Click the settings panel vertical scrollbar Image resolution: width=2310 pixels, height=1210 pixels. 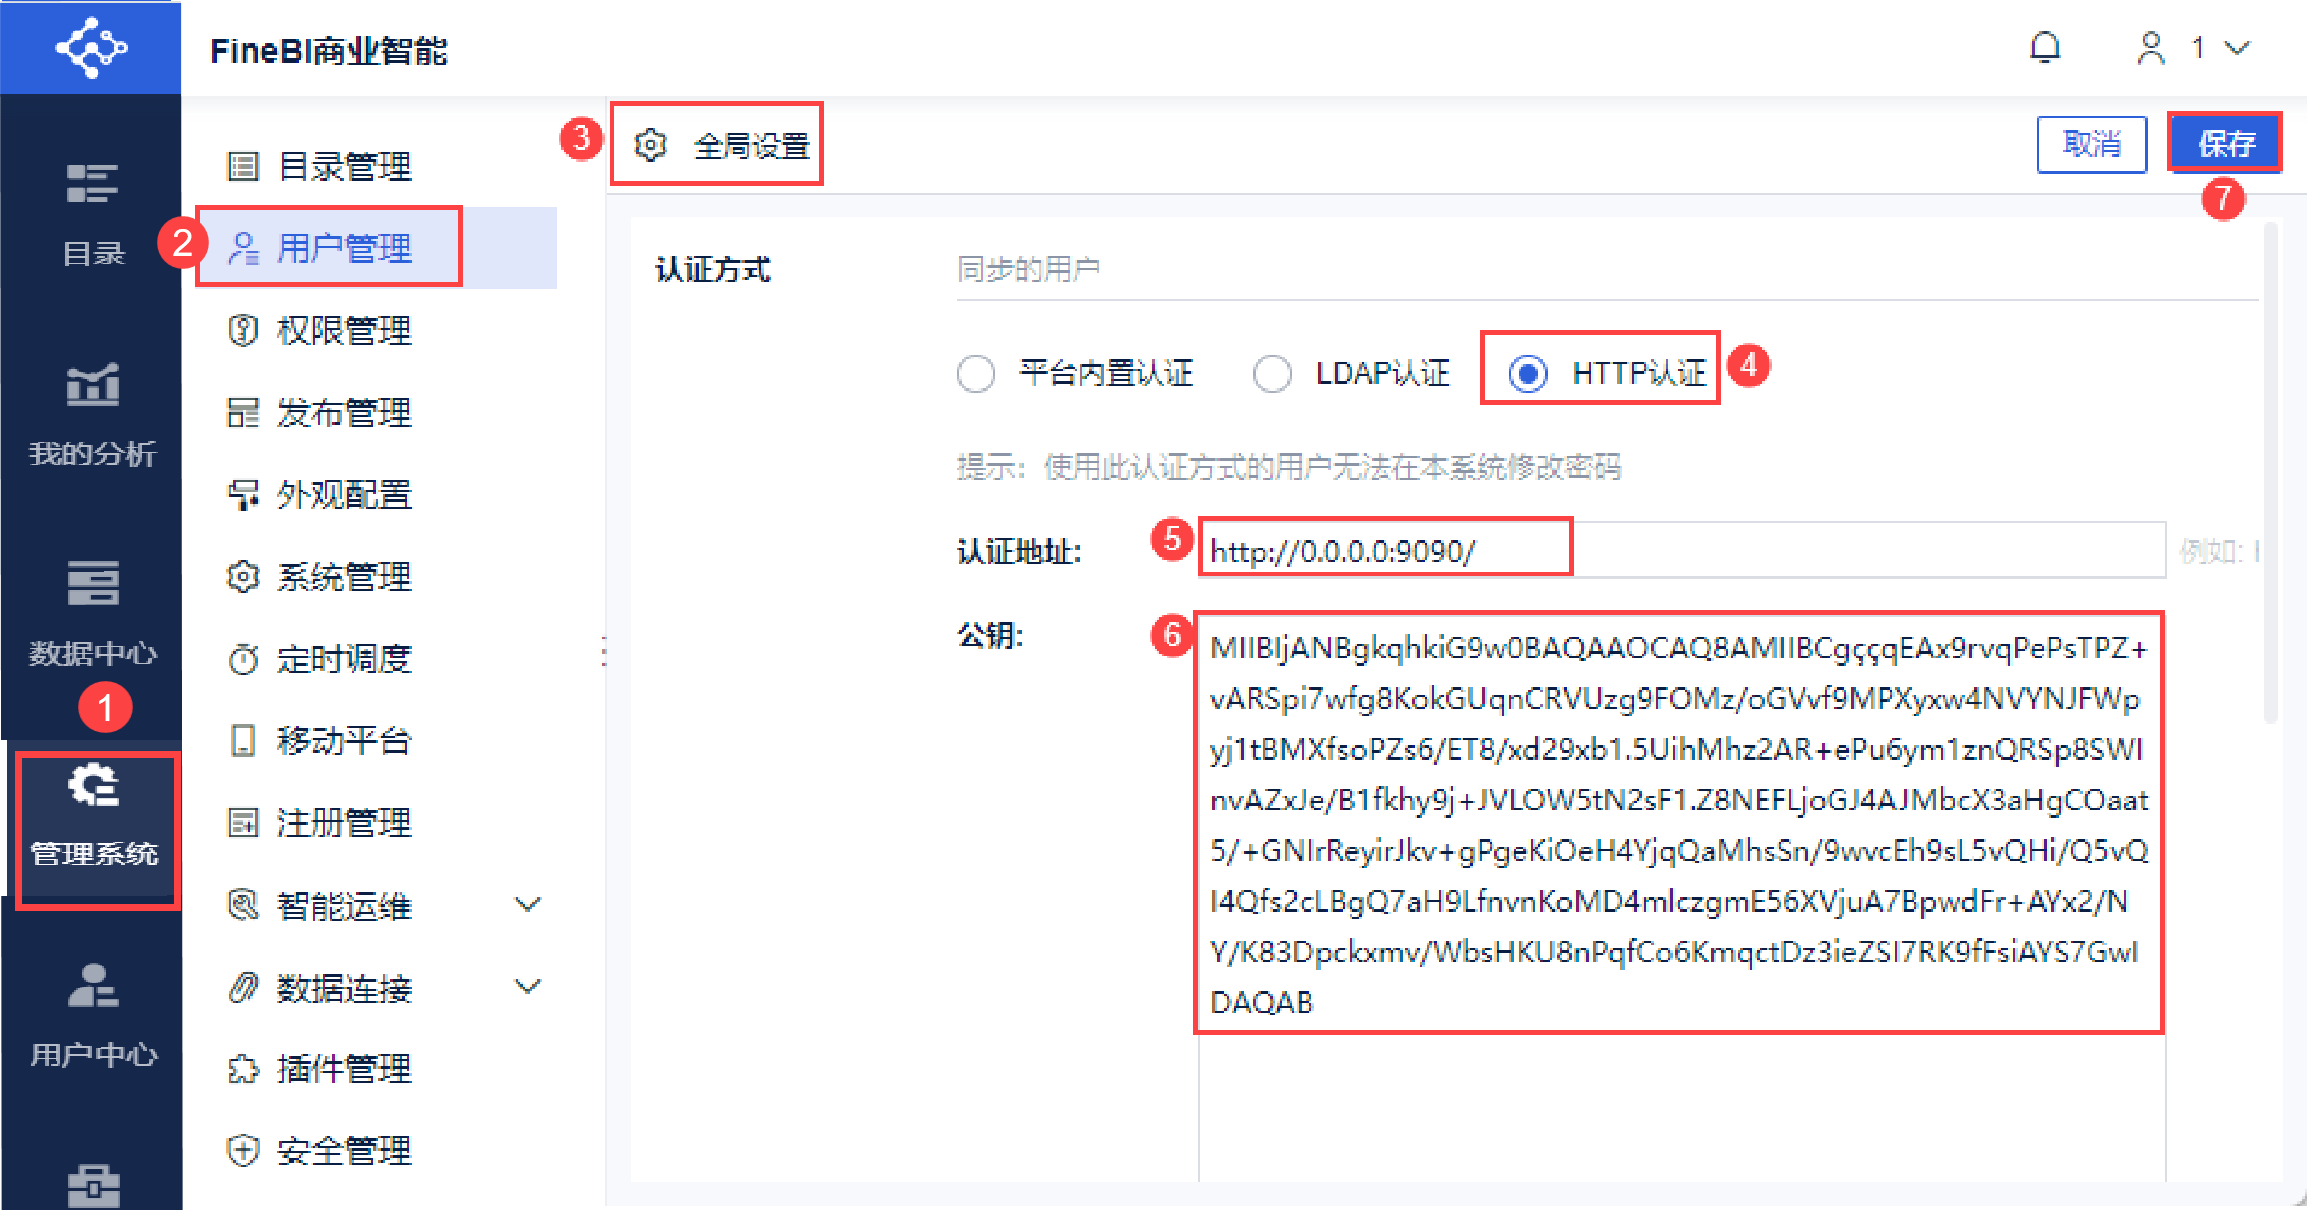(2270, 470)
